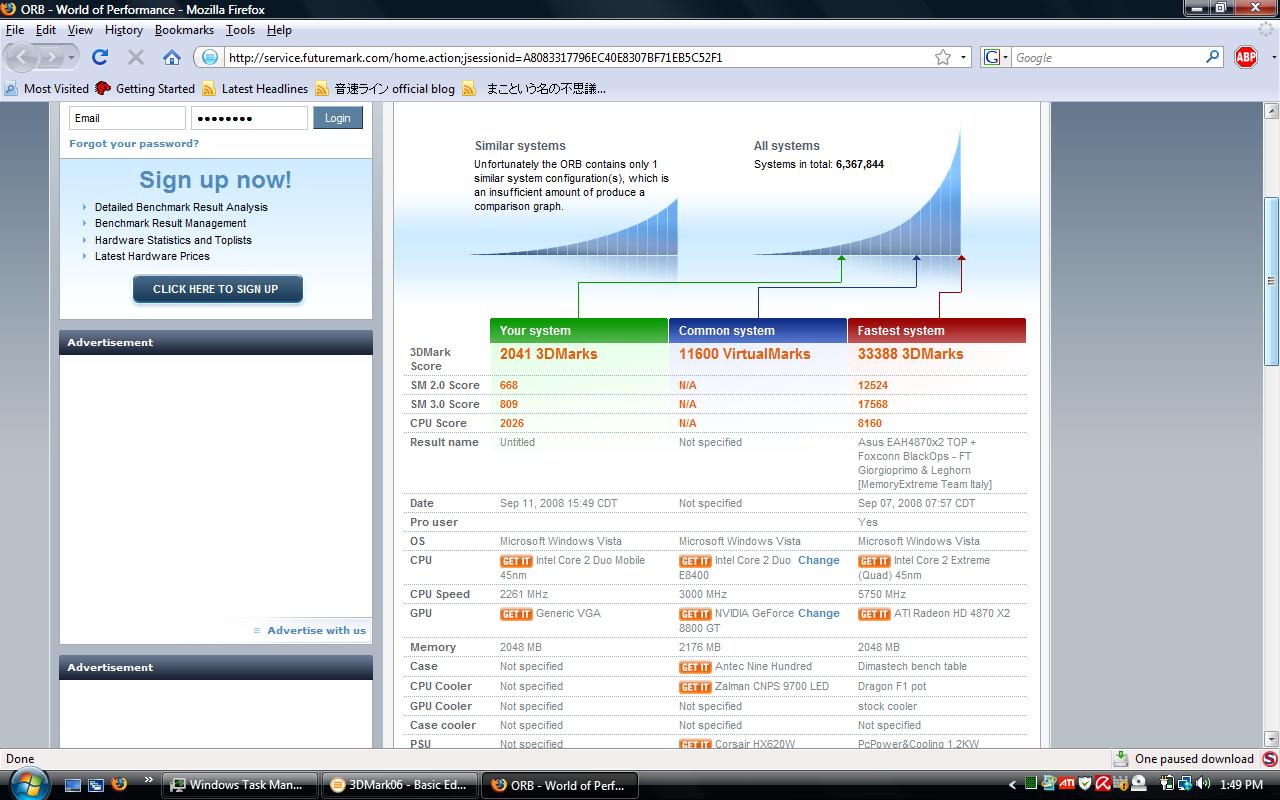Click the Your system tab header
This screenshot has width=1280, height=800.
coord(579,330)
